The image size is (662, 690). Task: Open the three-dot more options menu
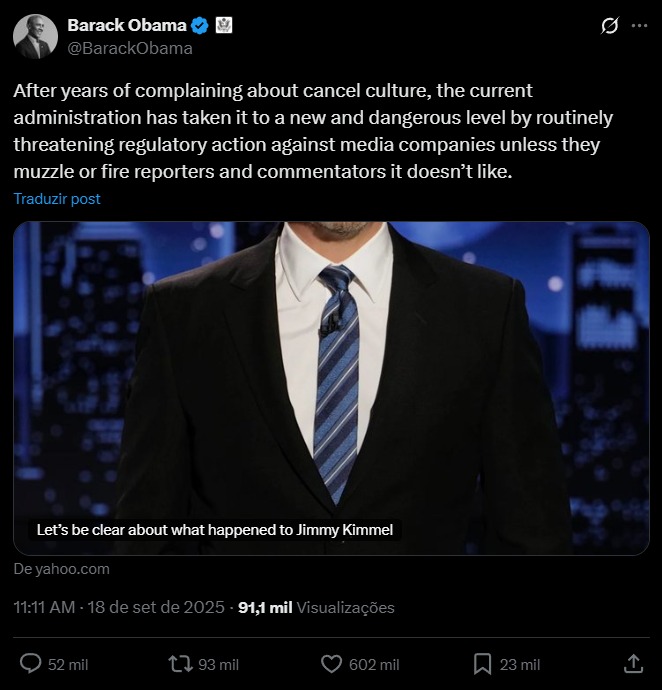[639, 26]
